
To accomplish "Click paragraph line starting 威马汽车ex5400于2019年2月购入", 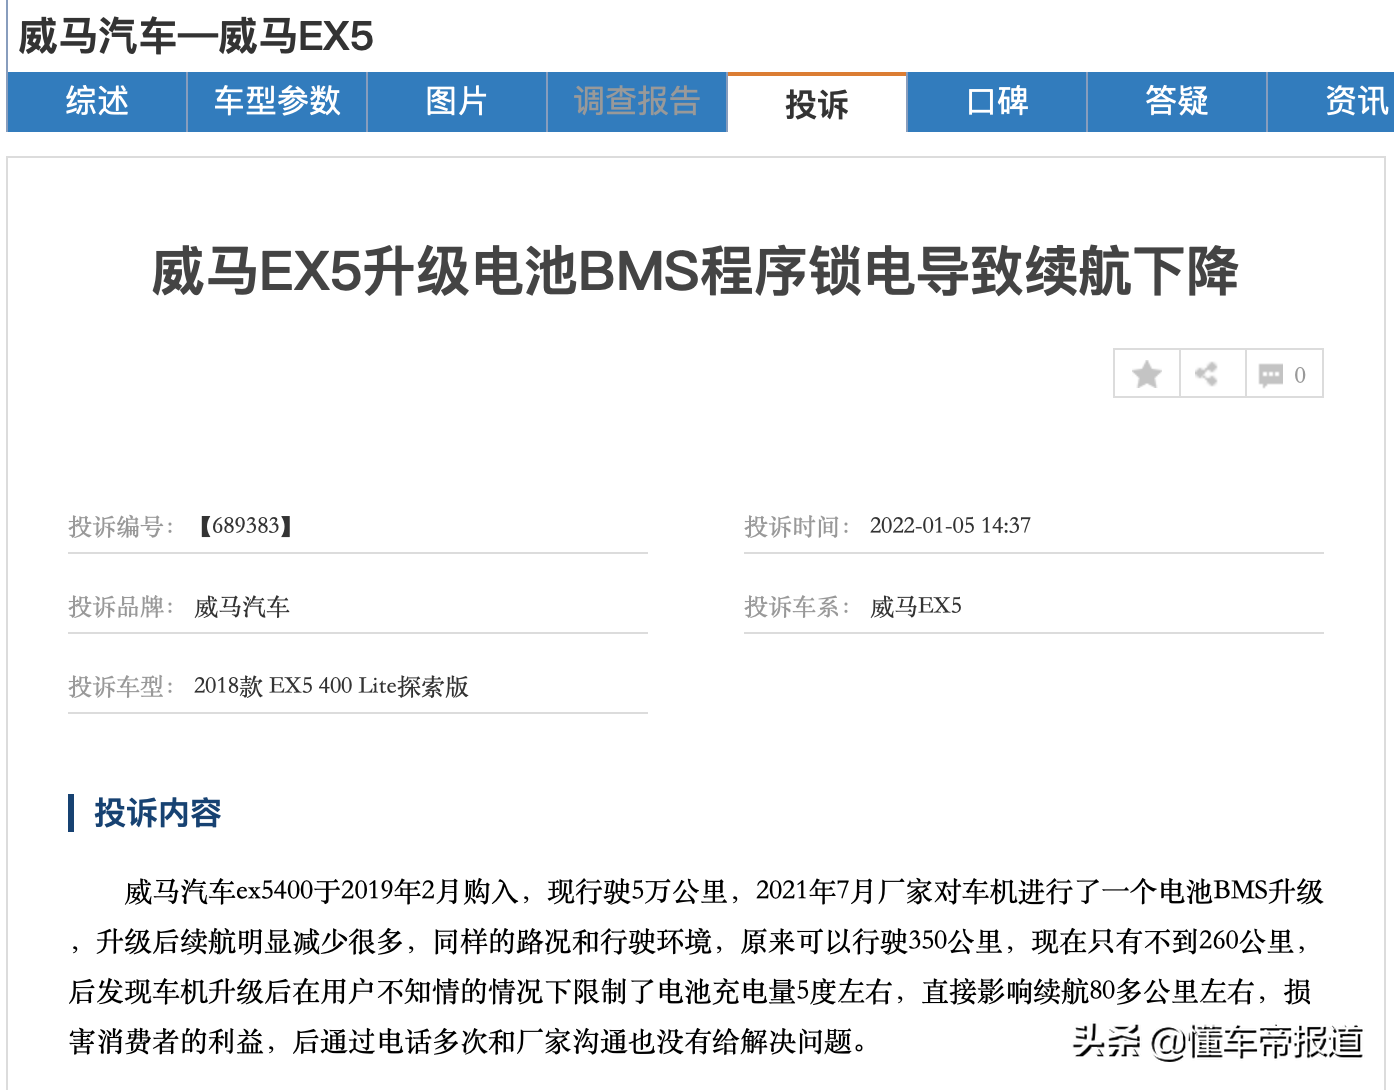I will pyautogui.click(x=724, y=891).
